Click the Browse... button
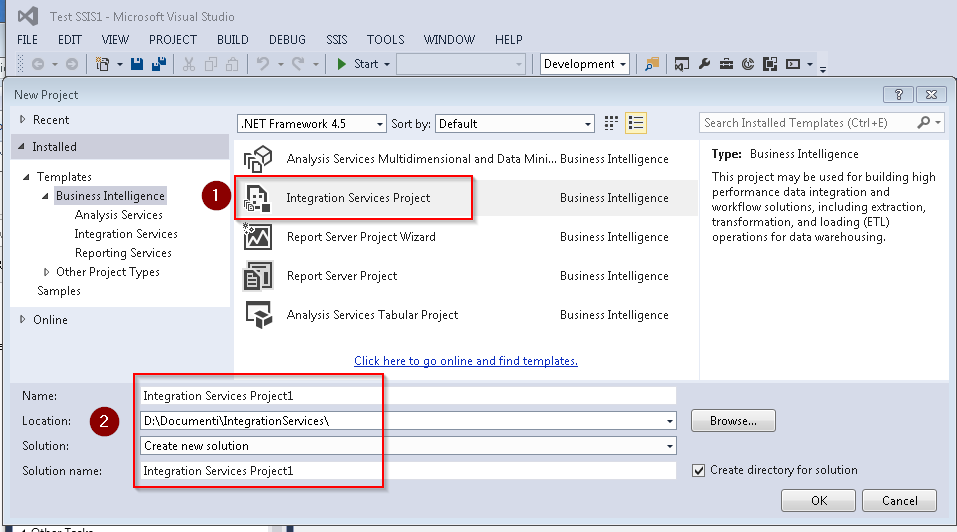 [733, 420]
